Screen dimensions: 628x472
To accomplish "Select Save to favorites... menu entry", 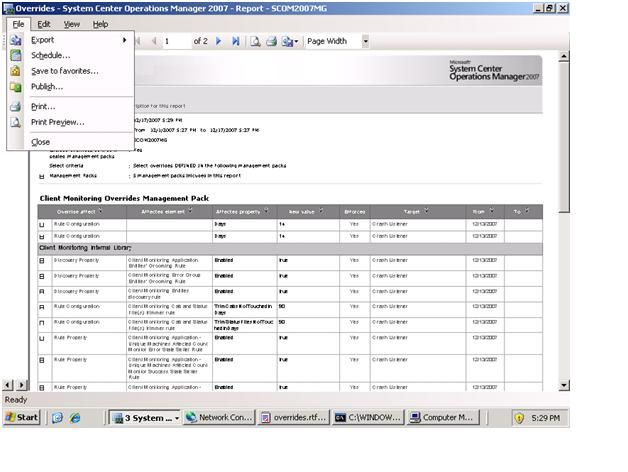I will pyautogui.click(x=70, y=71).
